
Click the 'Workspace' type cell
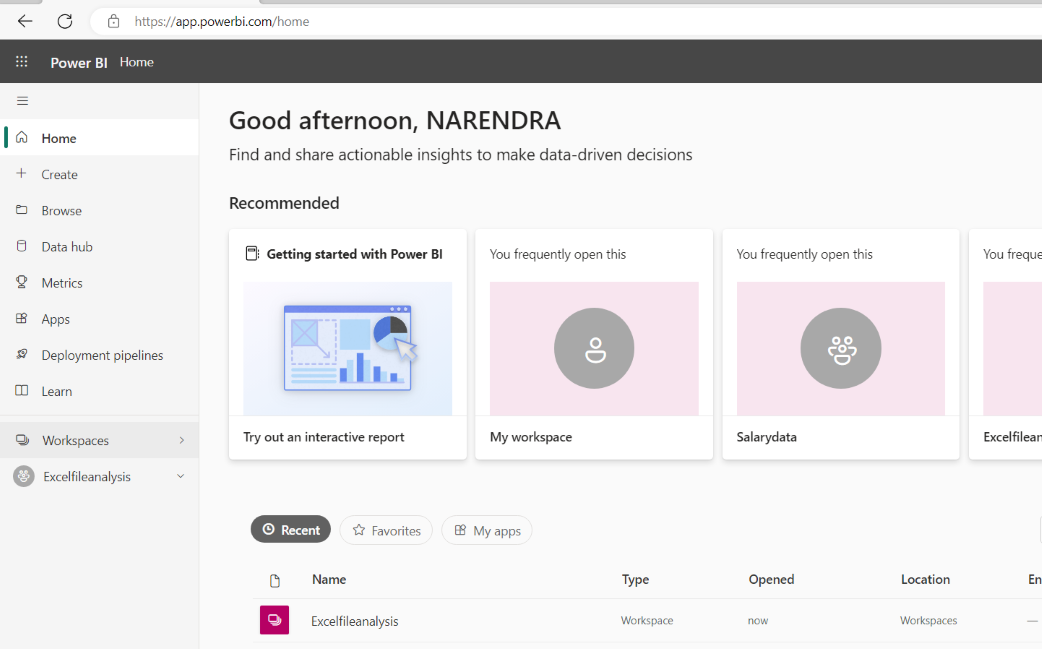647,620
